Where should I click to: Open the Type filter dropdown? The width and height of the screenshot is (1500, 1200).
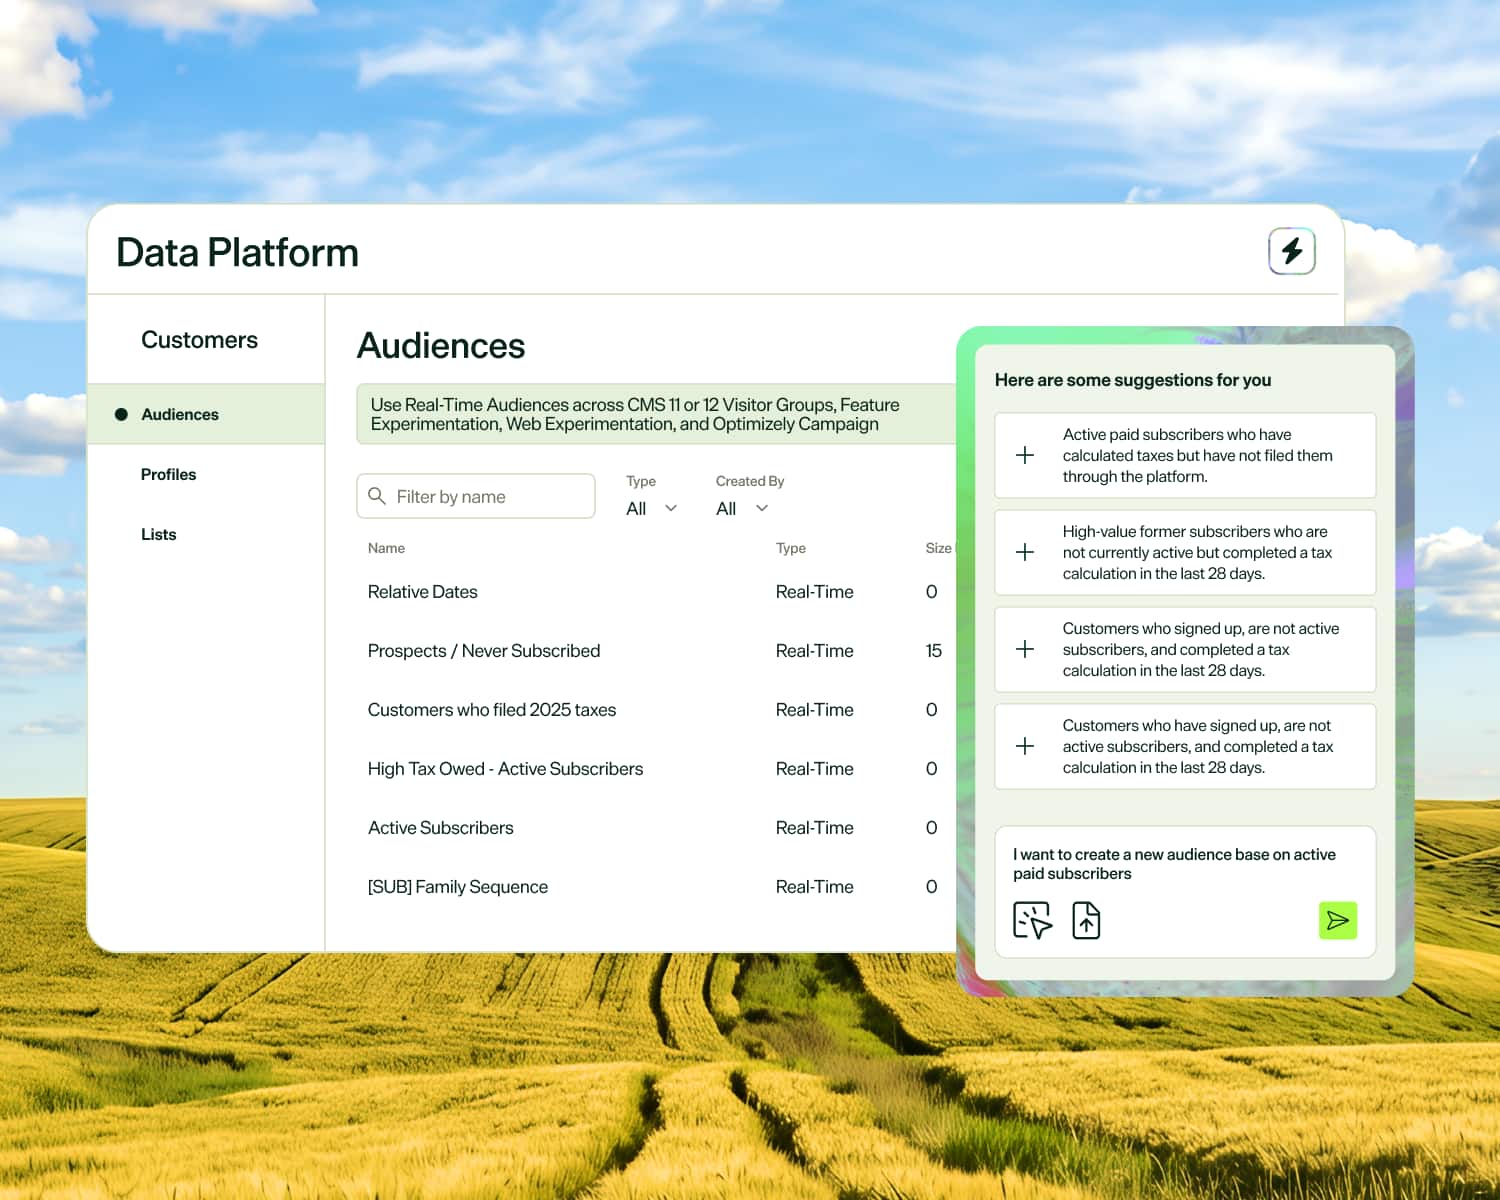coord(652,508)
